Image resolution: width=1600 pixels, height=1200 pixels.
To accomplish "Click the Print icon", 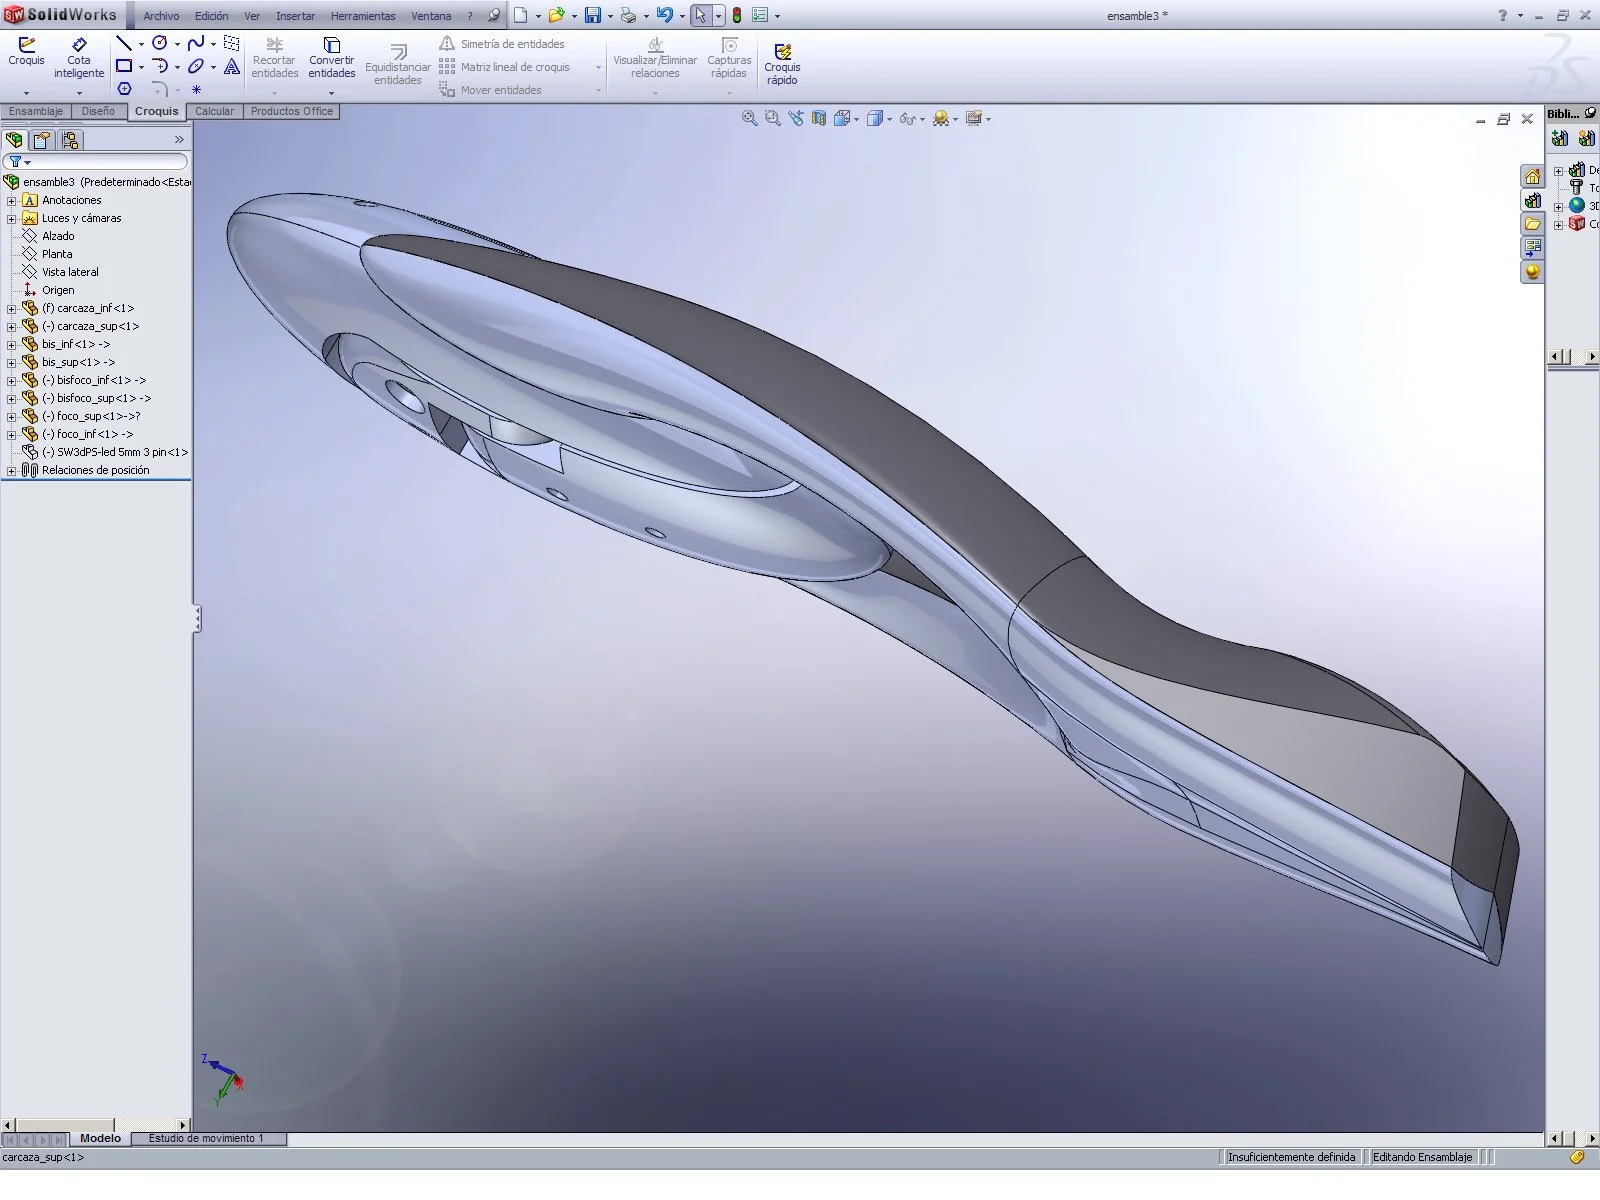I will pyautogui.click(x=628, y=15).
